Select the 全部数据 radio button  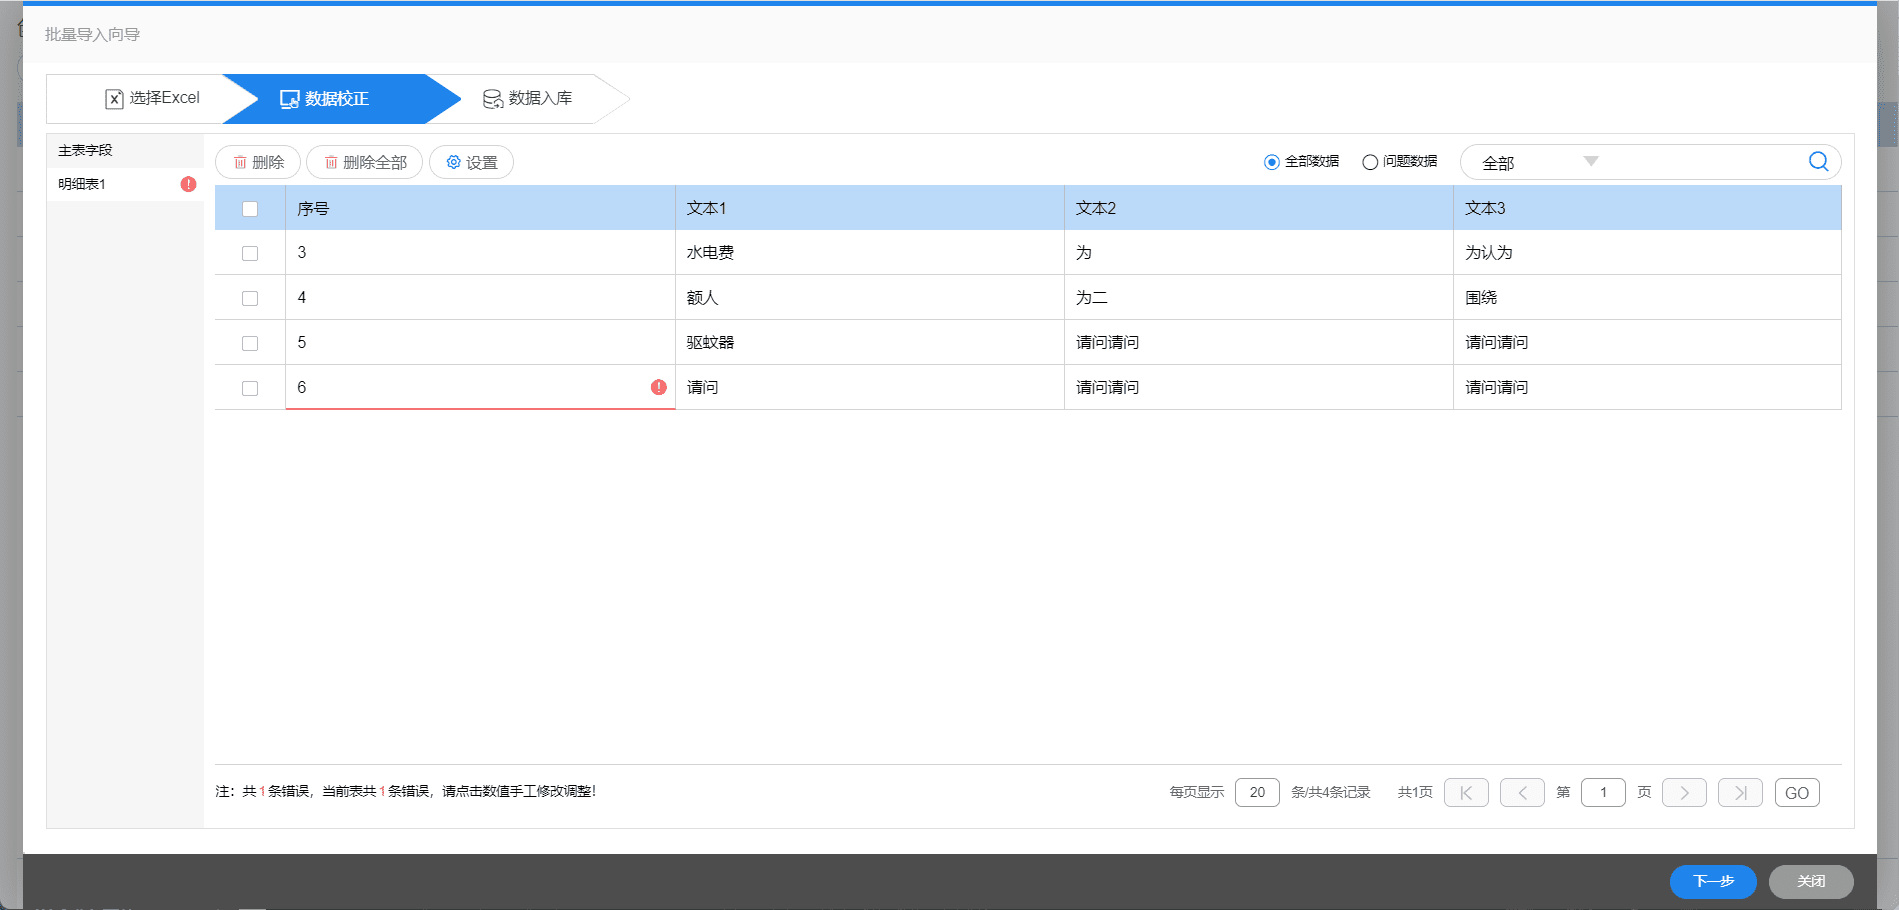[1272, 162]
